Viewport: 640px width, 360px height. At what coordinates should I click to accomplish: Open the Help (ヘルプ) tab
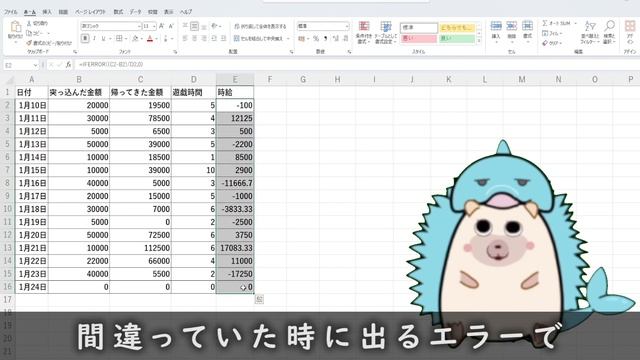tap(186, 12)
